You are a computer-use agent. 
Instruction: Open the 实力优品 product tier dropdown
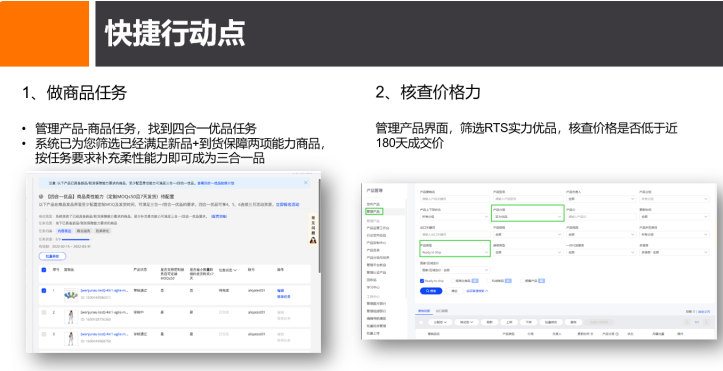point(528,217)
